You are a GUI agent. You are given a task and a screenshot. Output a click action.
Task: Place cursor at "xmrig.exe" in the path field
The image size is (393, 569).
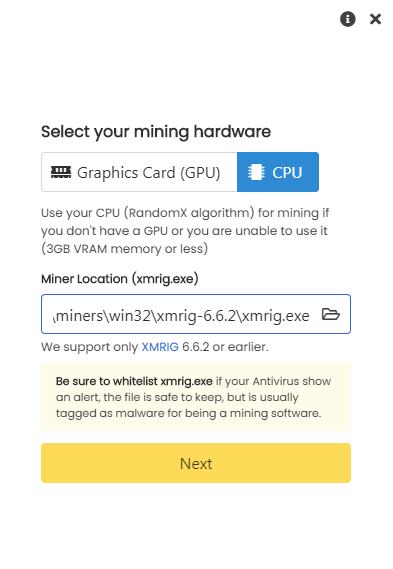[276, 316]
